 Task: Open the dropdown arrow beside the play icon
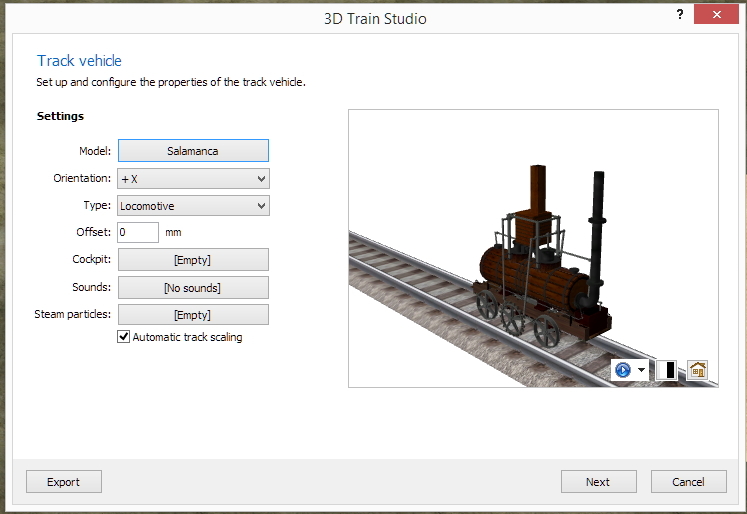(641, 370)
